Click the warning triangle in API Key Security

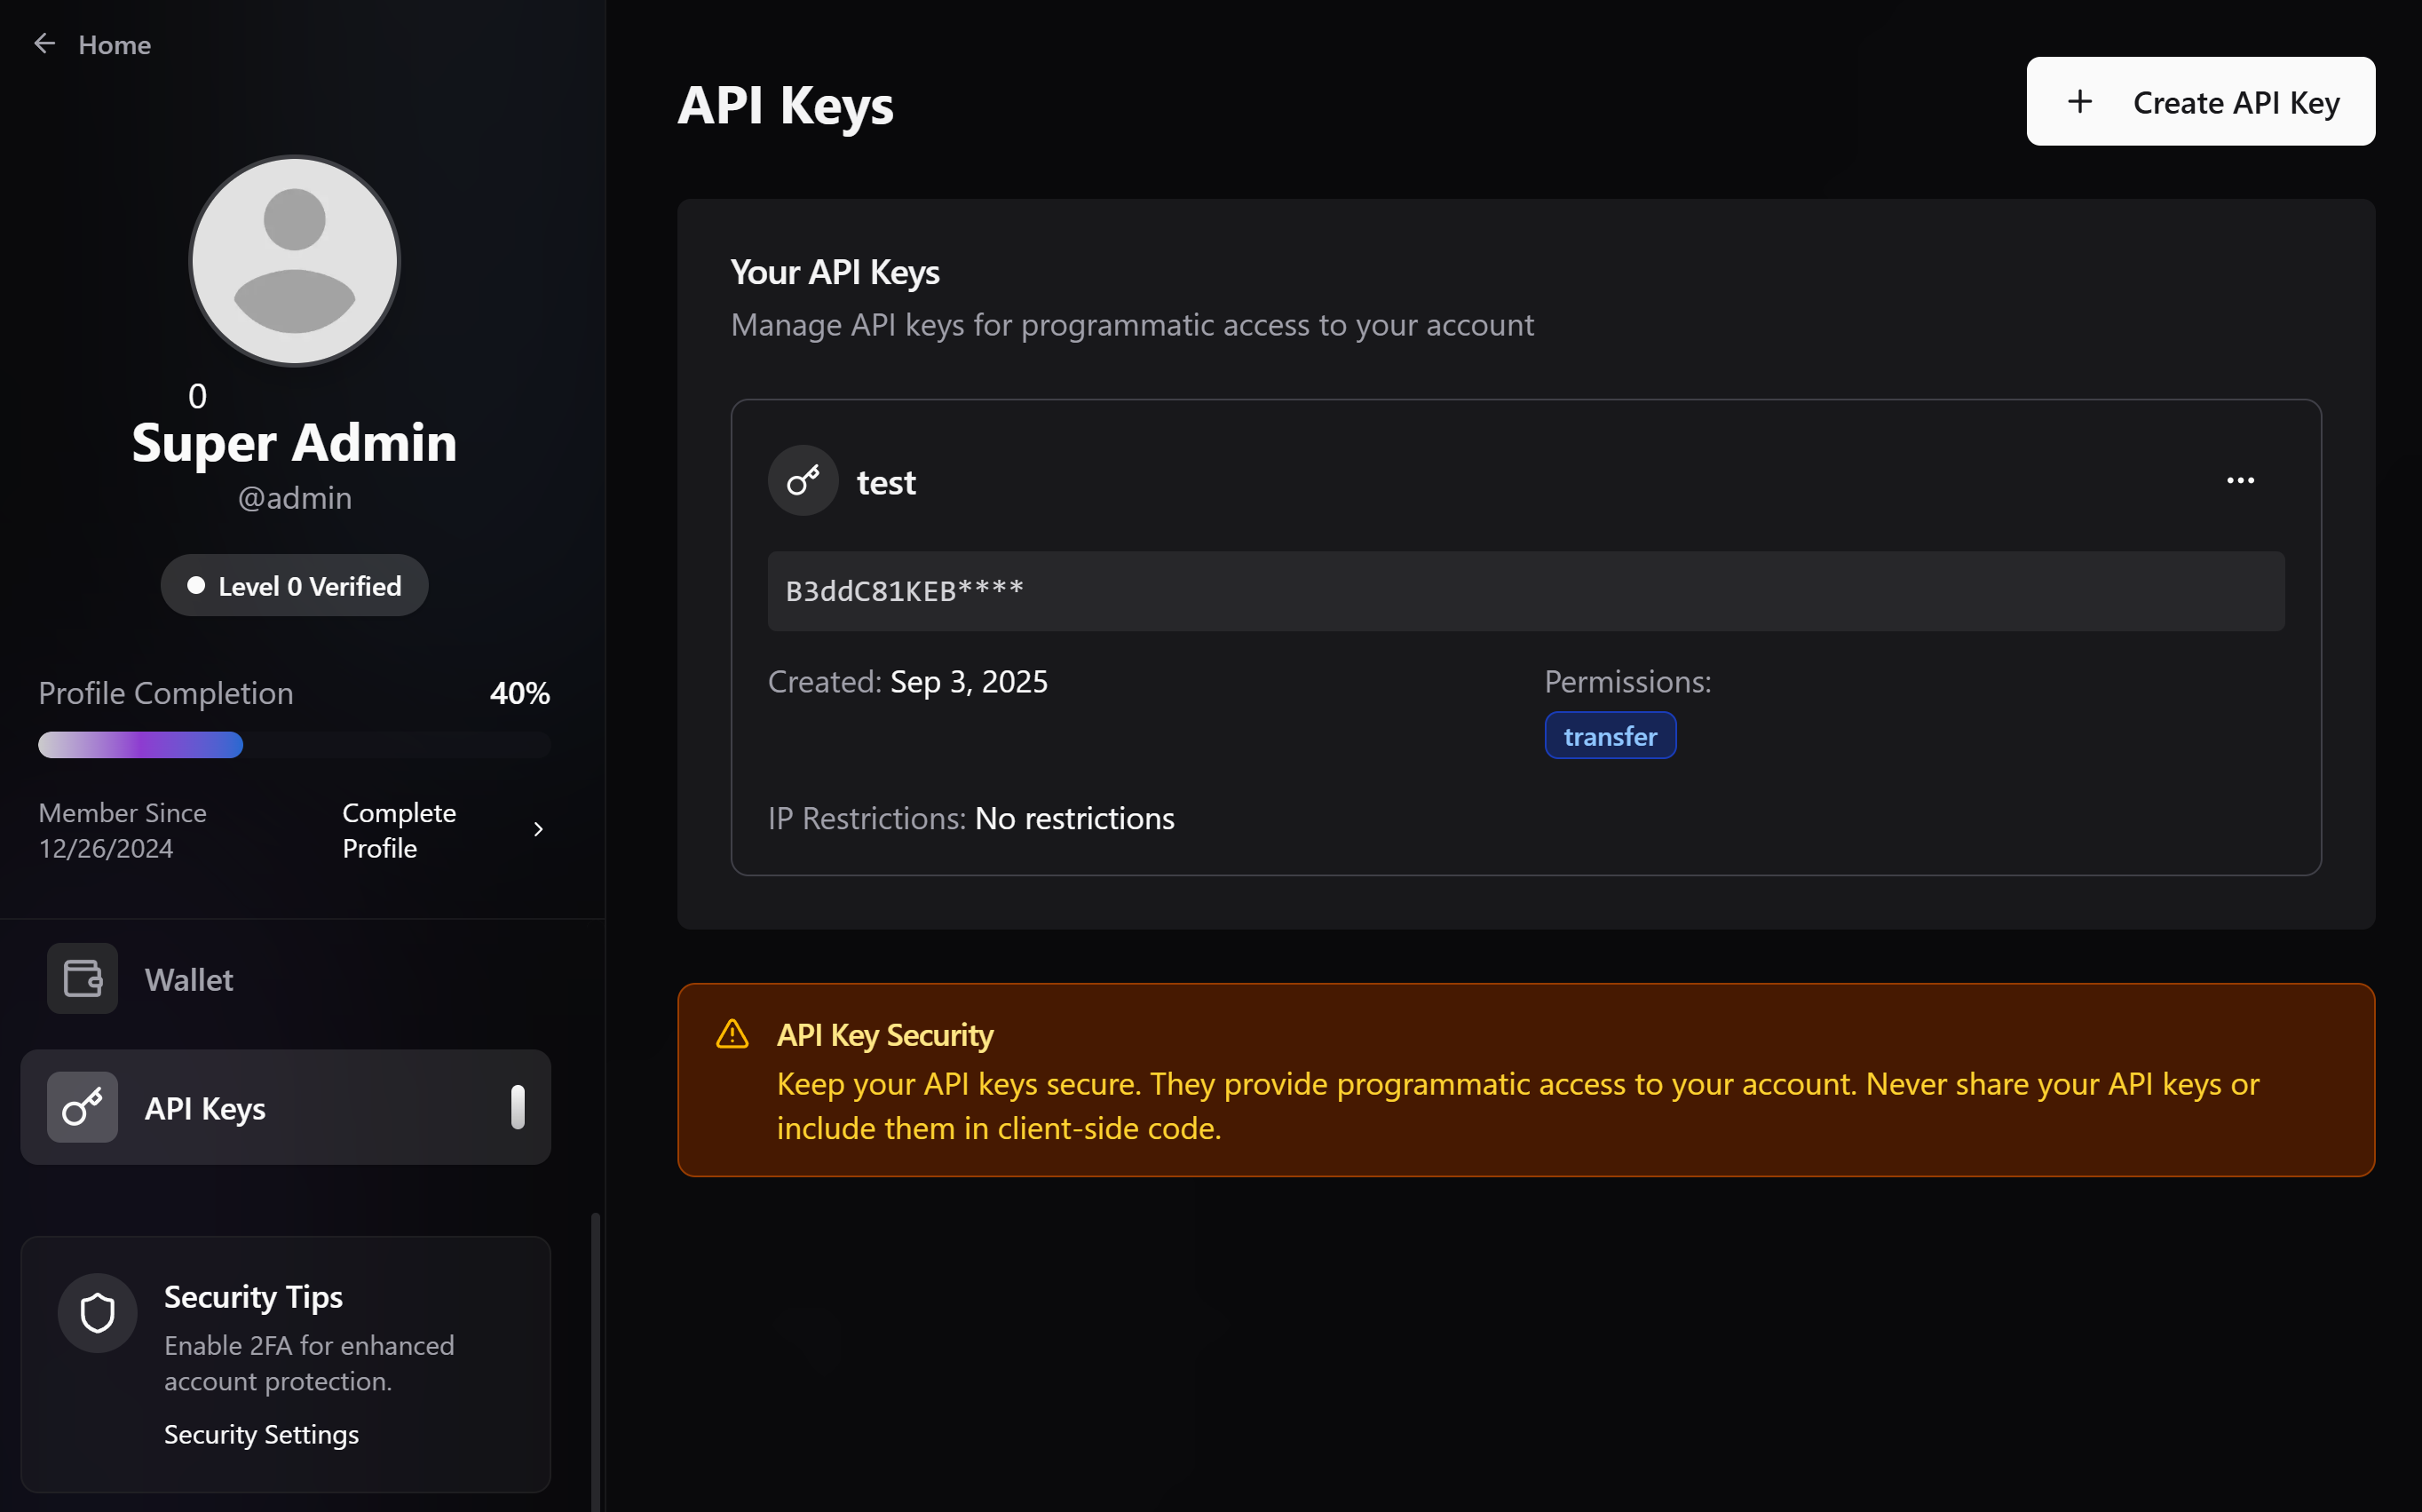tap(732, 1034)
